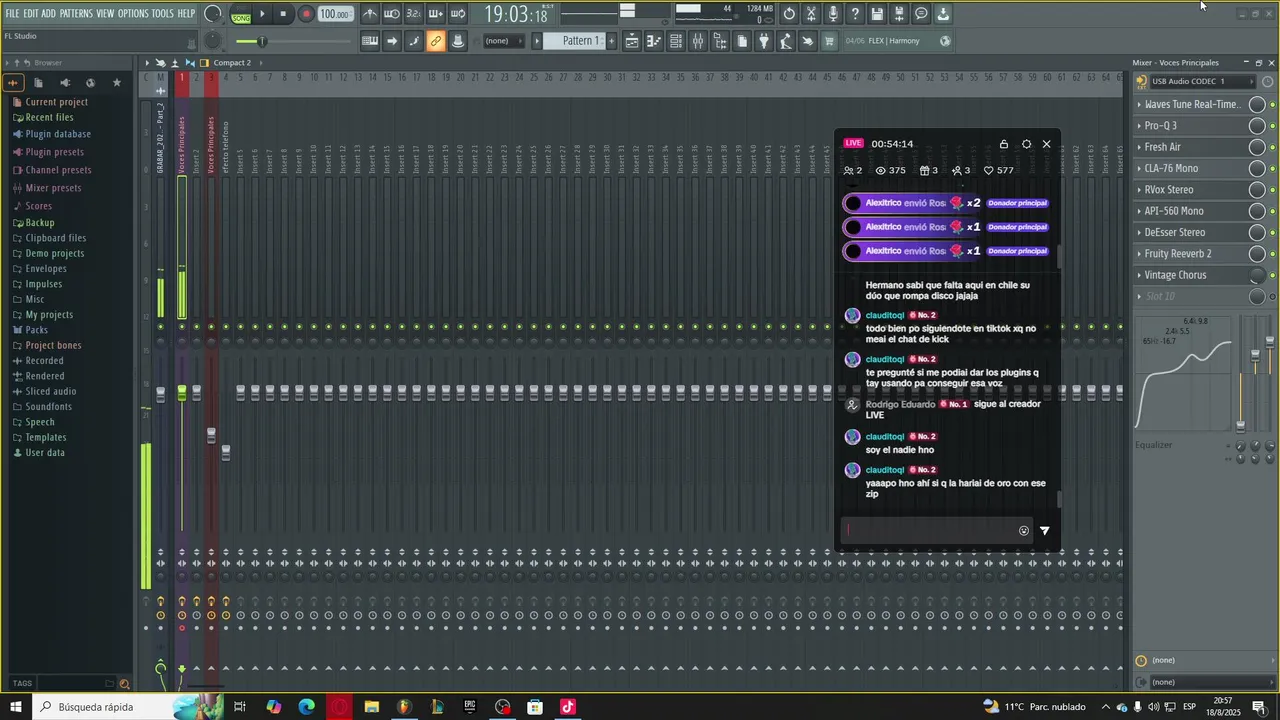1280x720 pixels.
Task: Start playback with the play button
Action: pyautogui.click(x=262, y=14)
